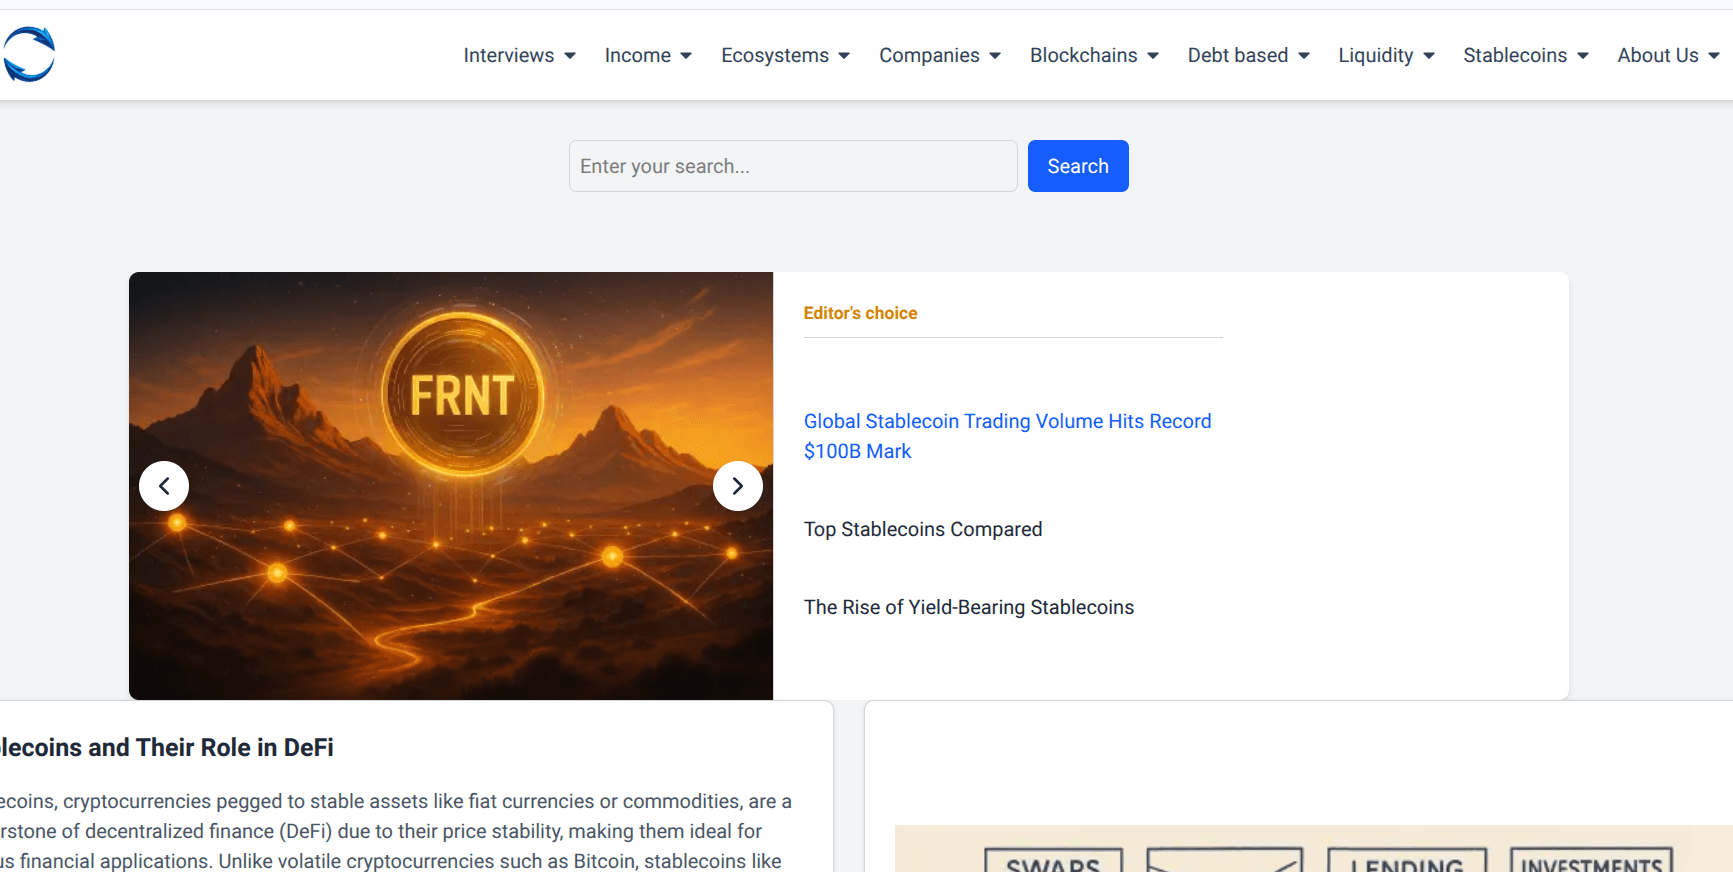Image resolution: width=1733 pixels, height=872 pixels.
Task: Expand the Debt based dropdown arrow
Action: coord(1304,56)
